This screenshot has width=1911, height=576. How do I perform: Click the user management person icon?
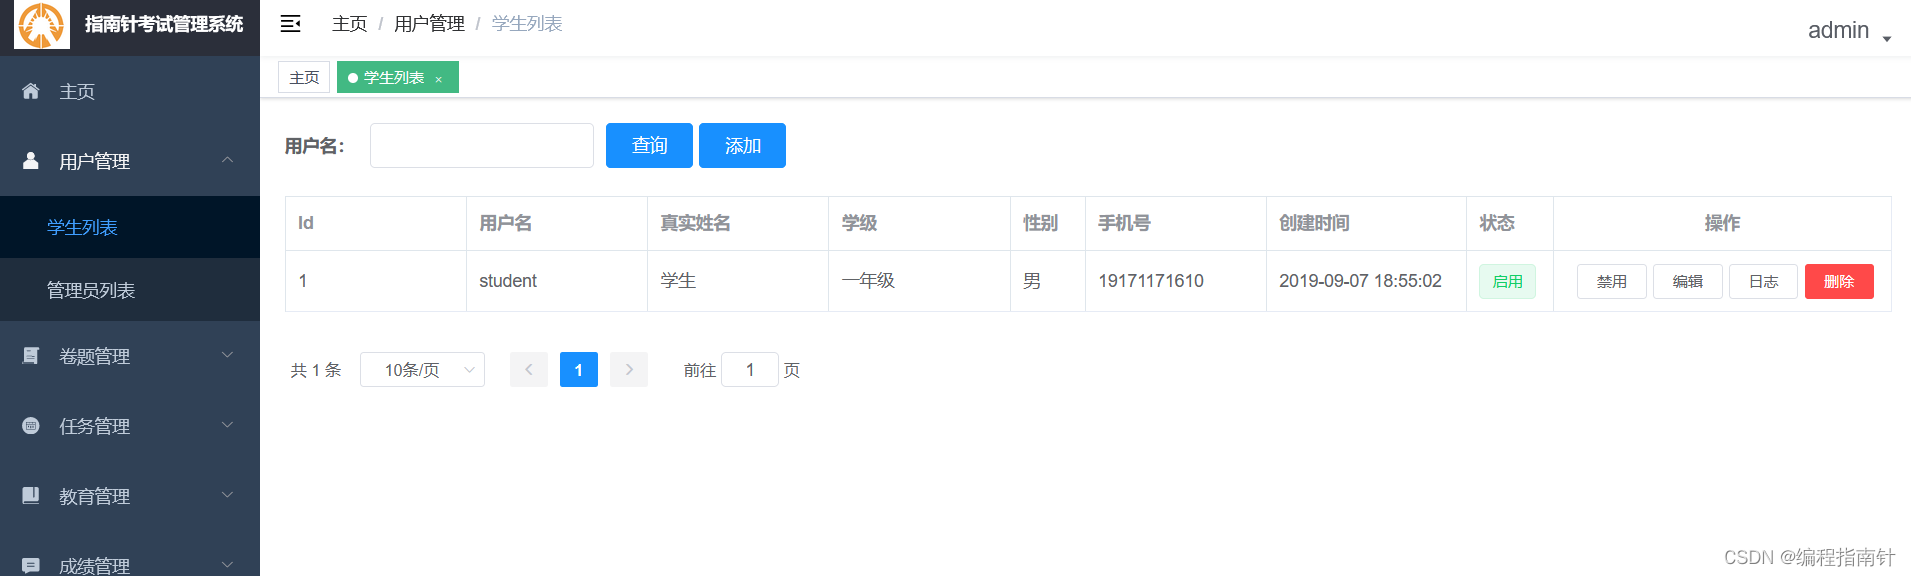click(x=31, y=161)
